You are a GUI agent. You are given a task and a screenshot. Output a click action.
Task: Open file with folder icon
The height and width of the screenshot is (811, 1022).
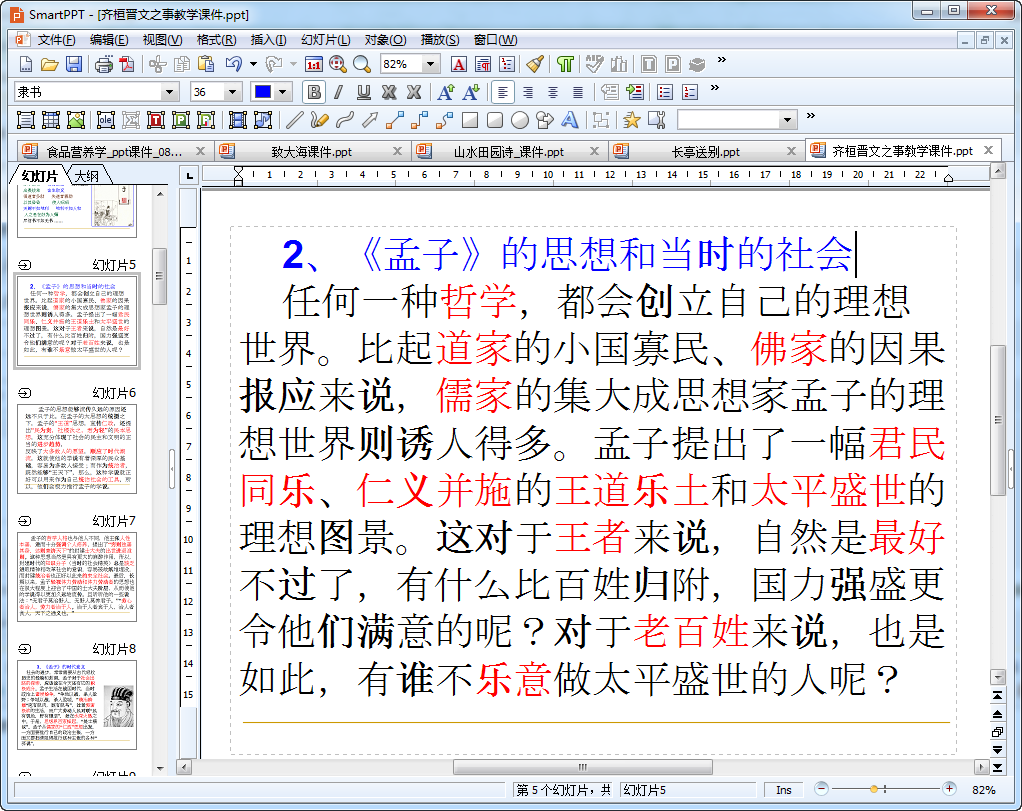click(50, 64)
